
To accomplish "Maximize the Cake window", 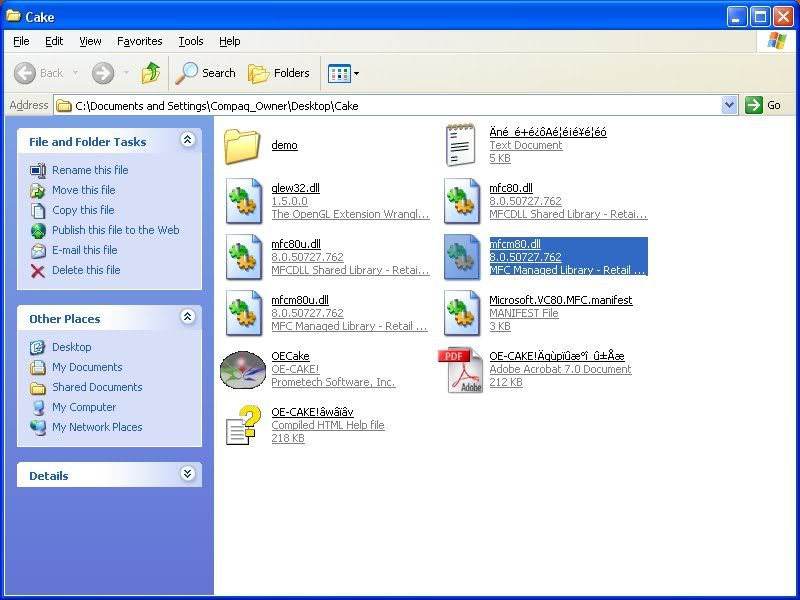I will pos(760,16).
